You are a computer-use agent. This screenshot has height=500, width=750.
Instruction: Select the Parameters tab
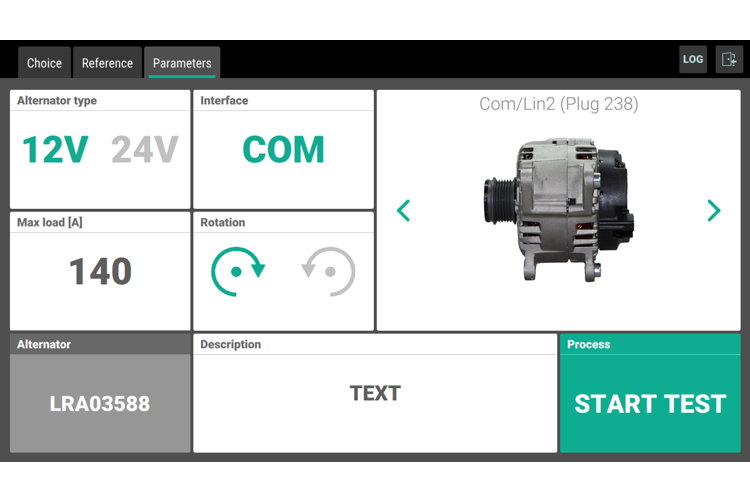(182, 63)
